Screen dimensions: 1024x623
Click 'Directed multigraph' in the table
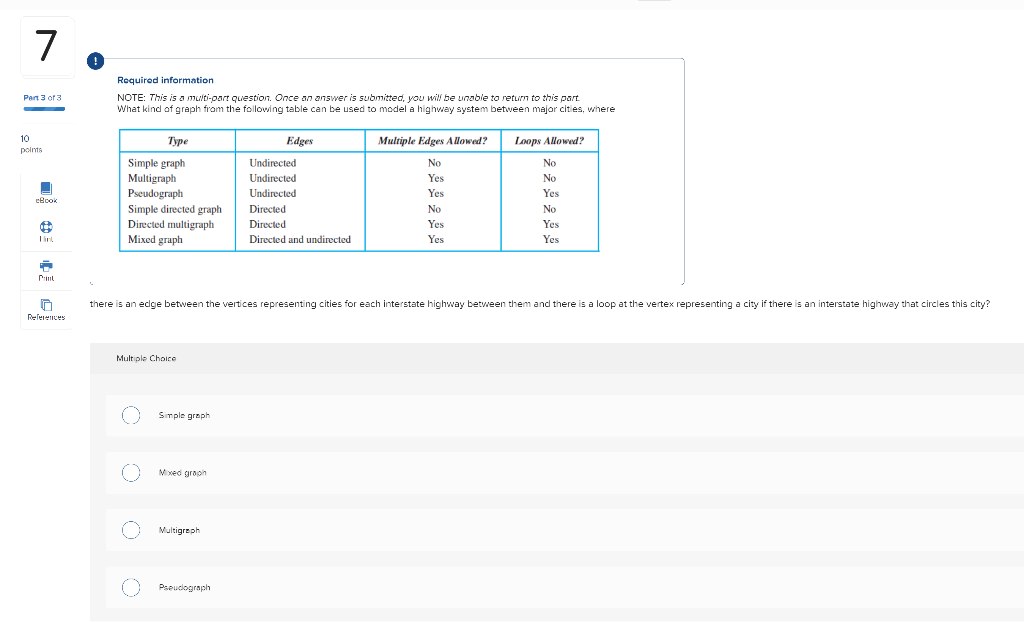tap(171, 224)
